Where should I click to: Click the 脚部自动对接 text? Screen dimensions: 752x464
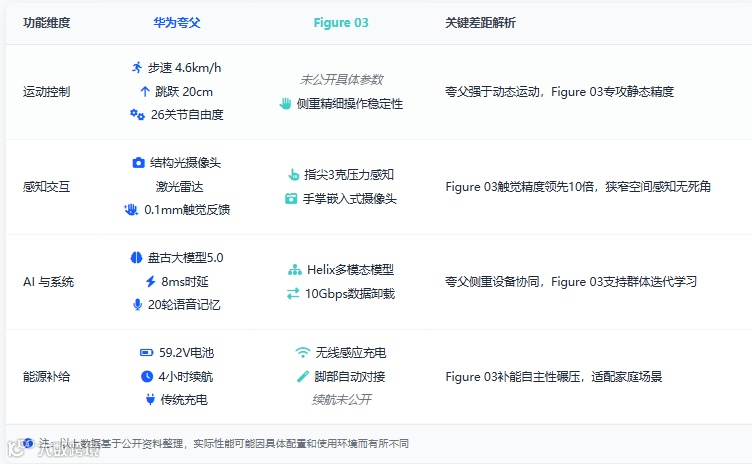(350, 377)
